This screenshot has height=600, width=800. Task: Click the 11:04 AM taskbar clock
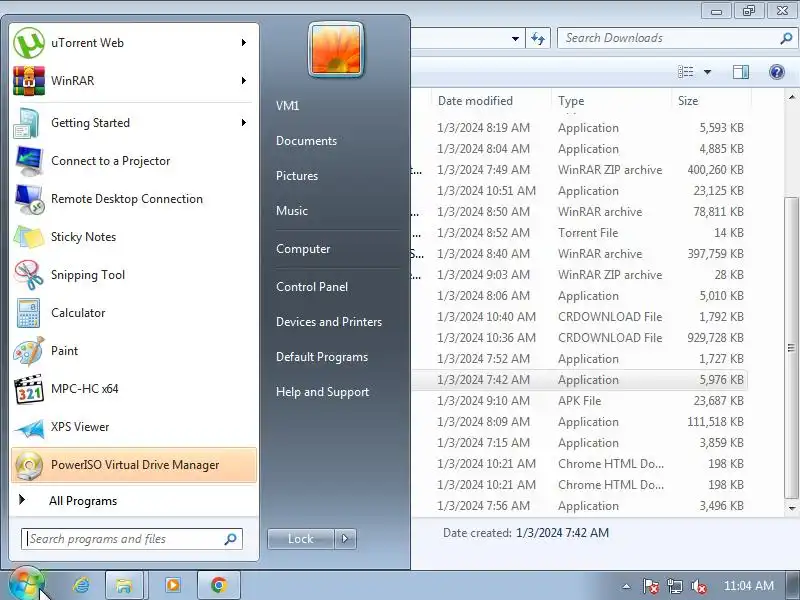pos(748,586)
